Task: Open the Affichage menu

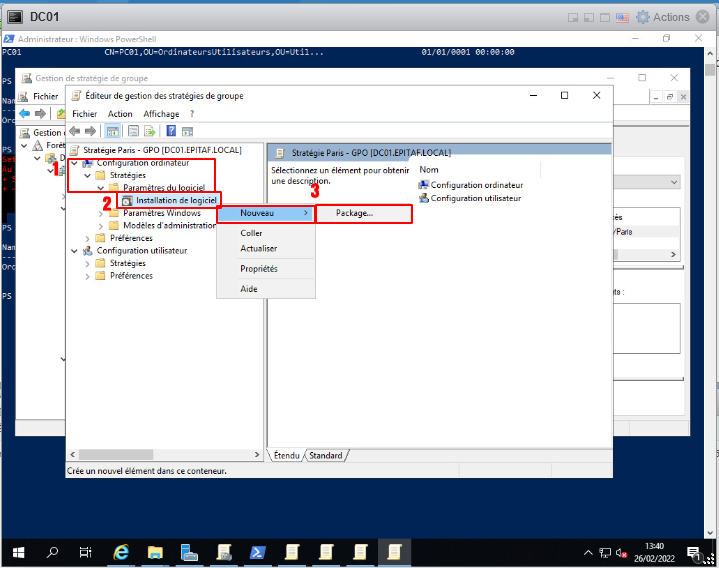Action: coord(161,114)
